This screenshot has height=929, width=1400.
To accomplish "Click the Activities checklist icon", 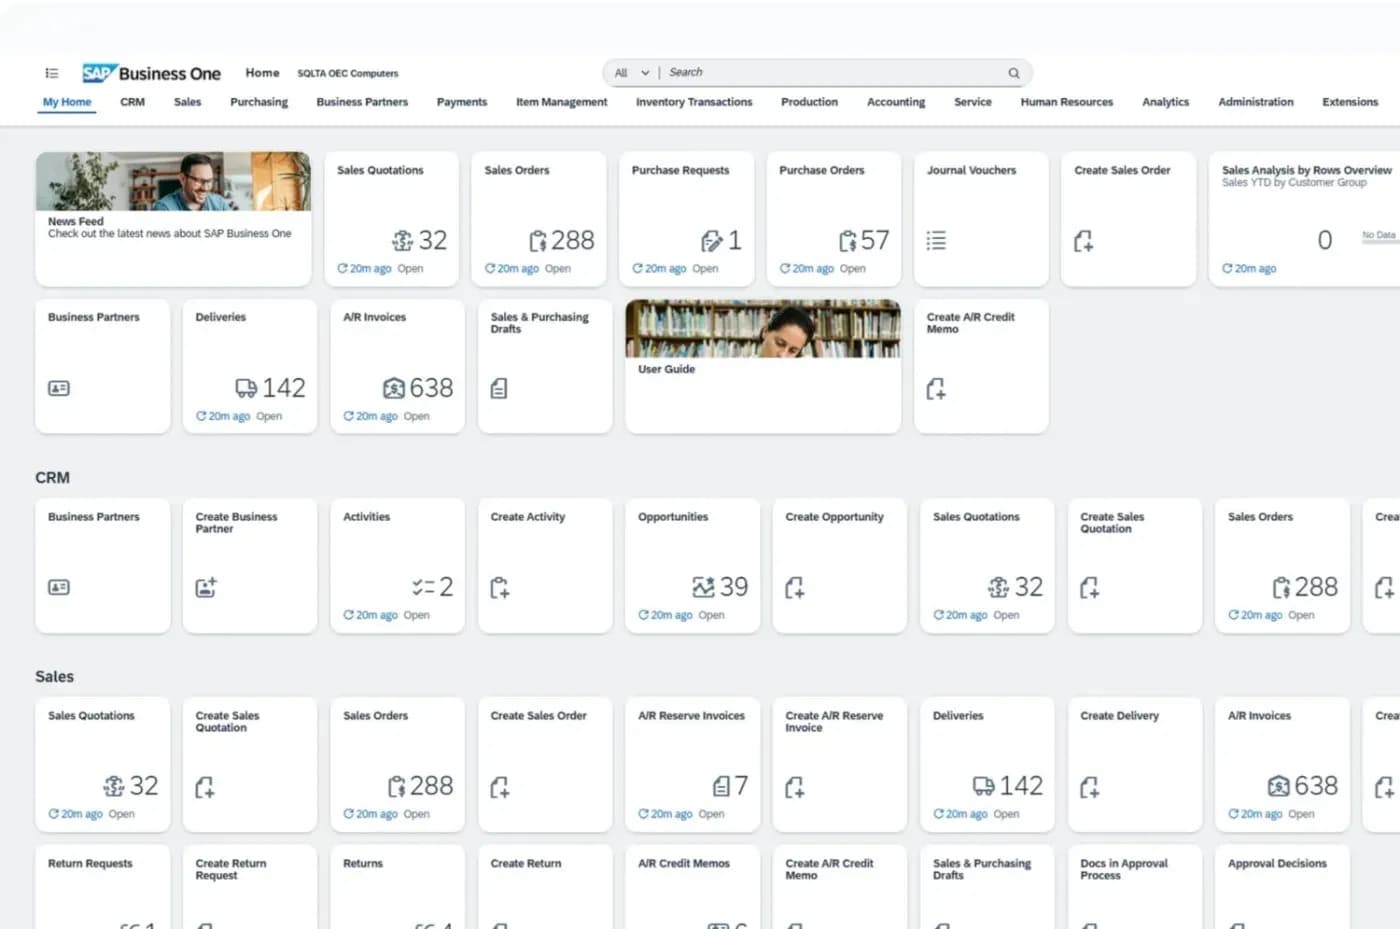I will click(423, 587).
